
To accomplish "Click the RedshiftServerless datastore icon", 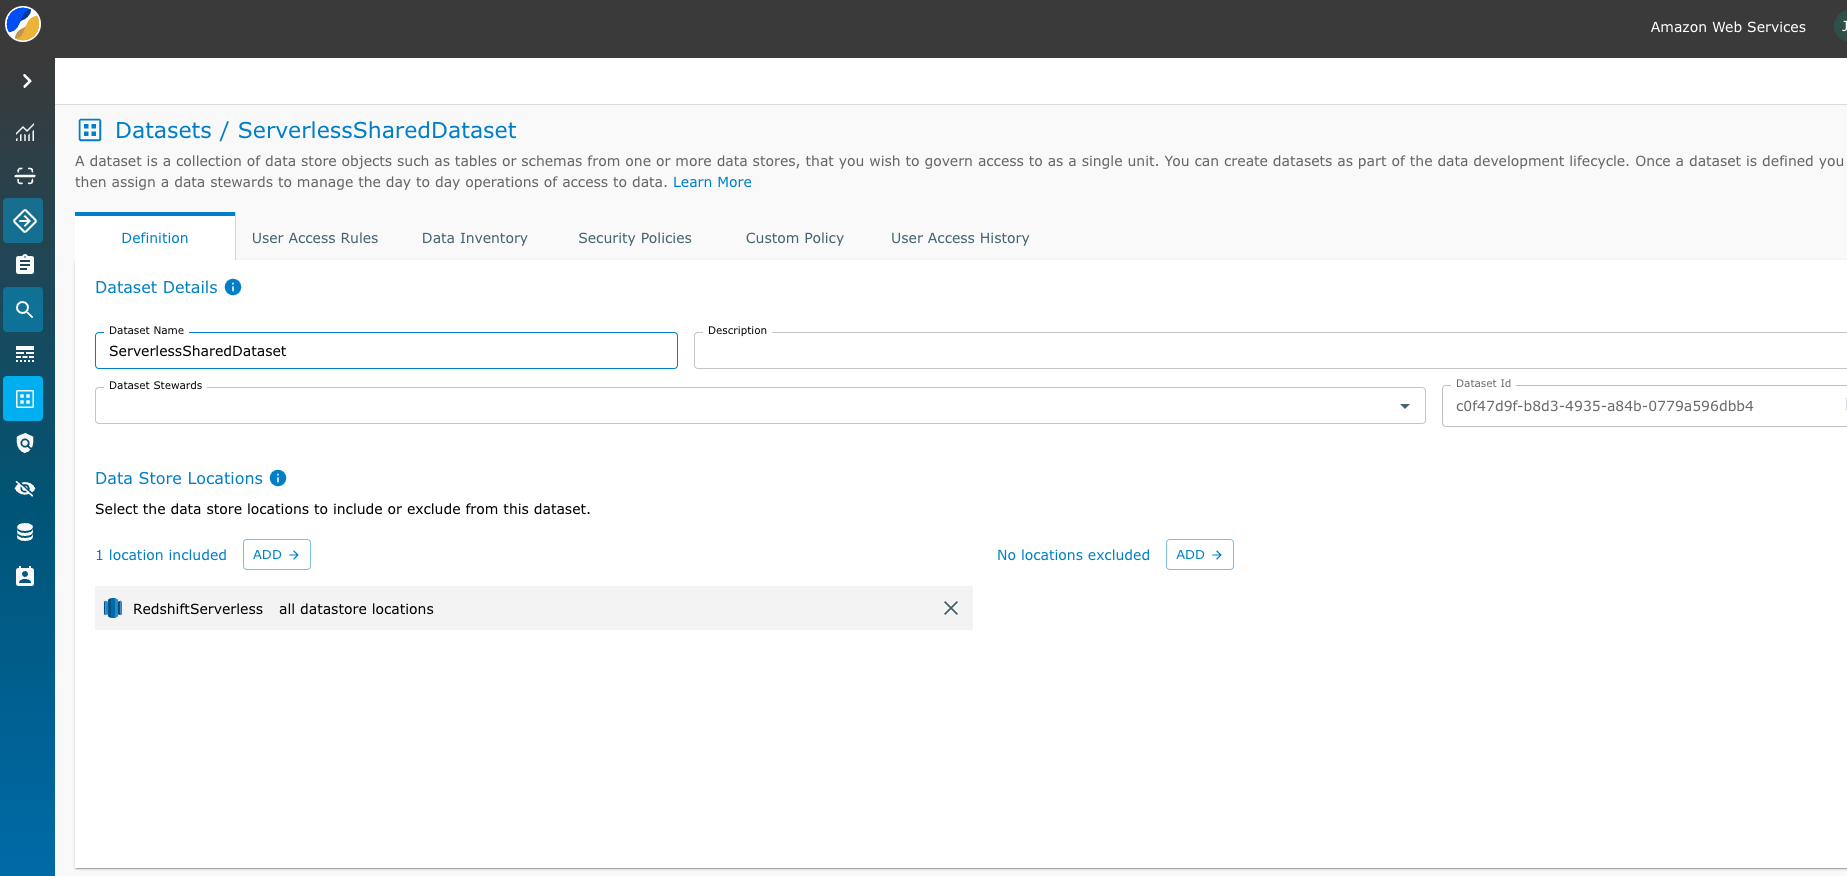I will 113,608.
